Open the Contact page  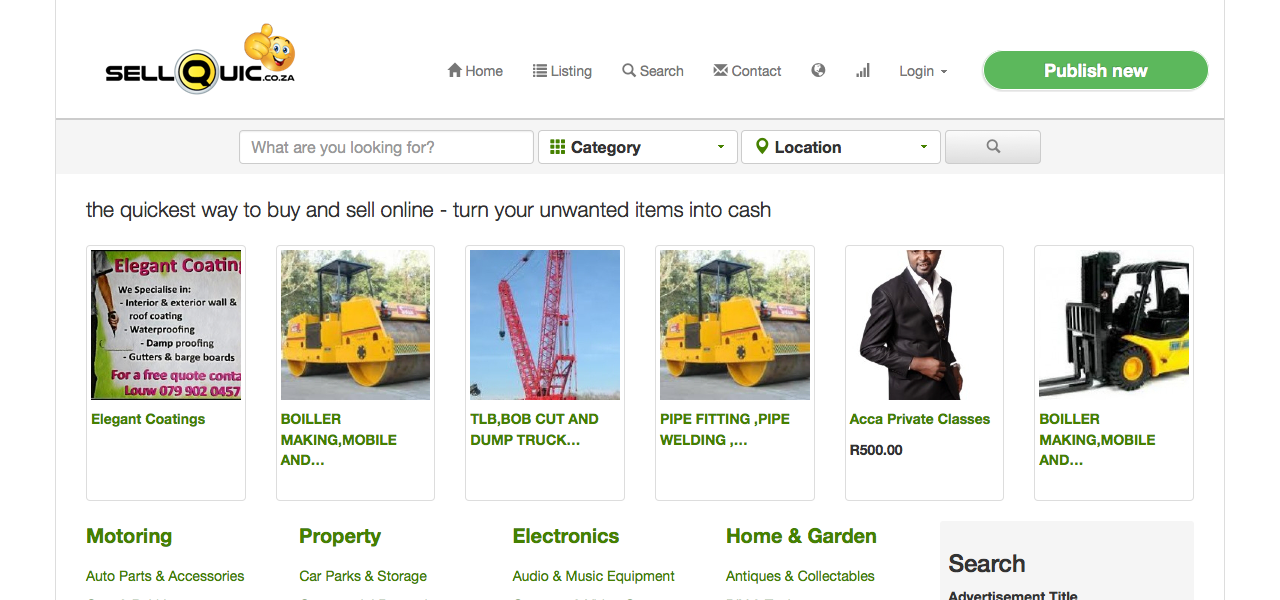[747, 71]
